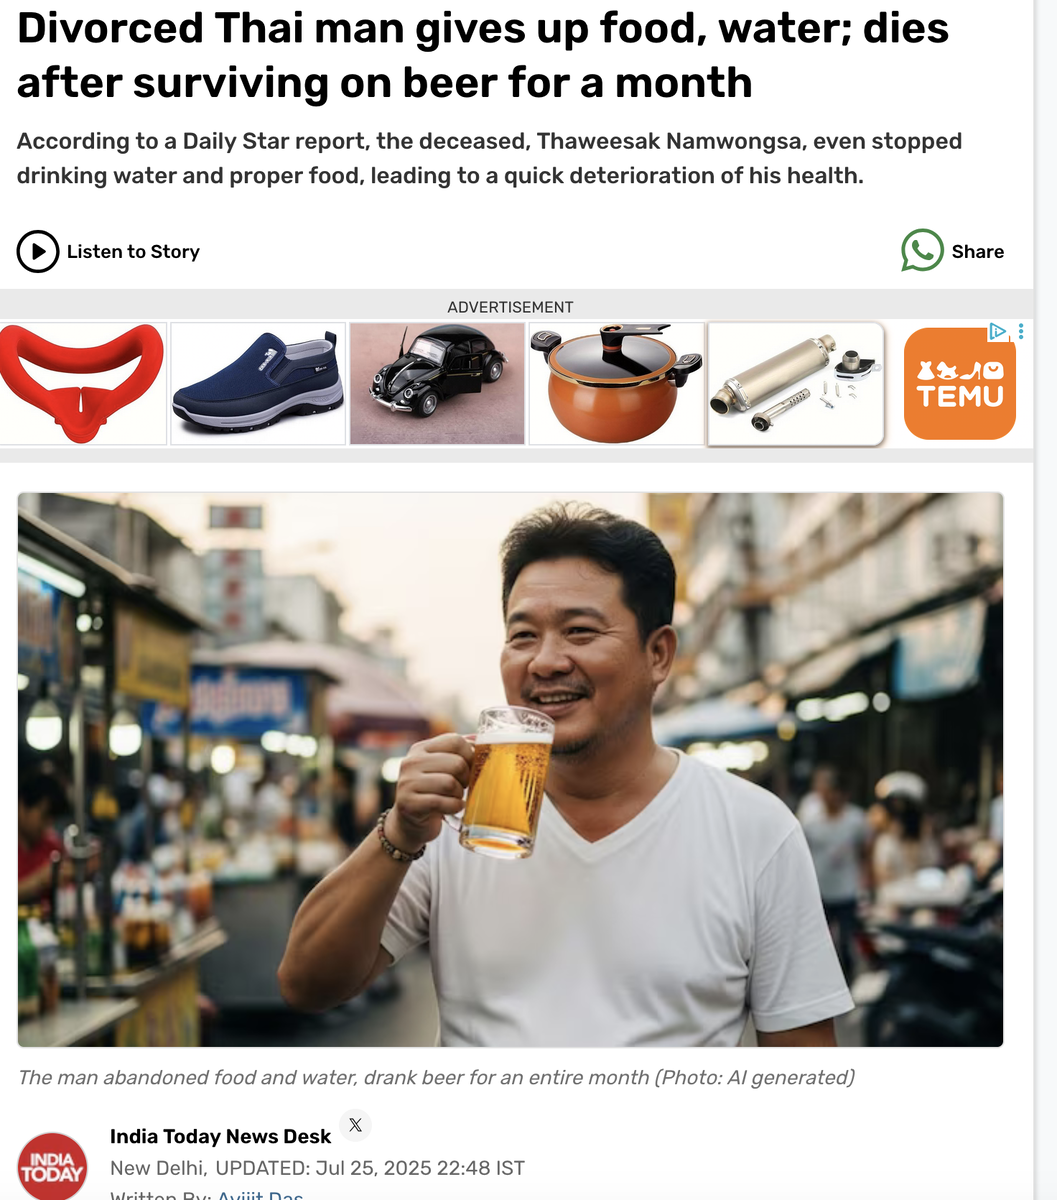Open the India Today News Desk author link

click(220, 1136)
